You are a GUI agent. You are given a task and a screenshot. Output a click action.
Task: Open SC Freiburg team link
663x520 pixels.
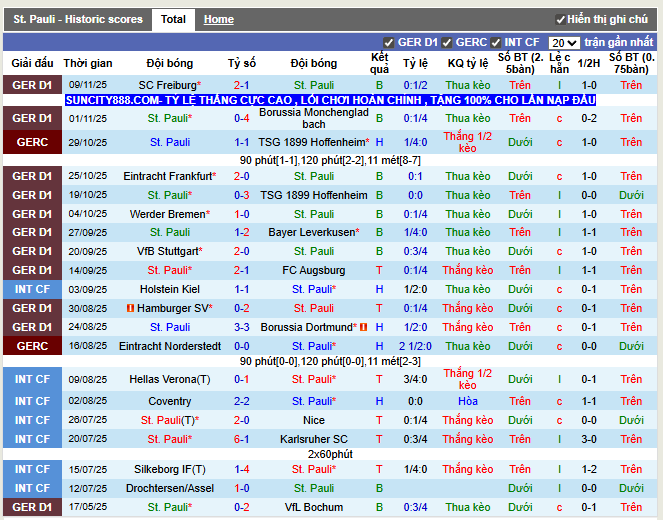tap(167, 85)
